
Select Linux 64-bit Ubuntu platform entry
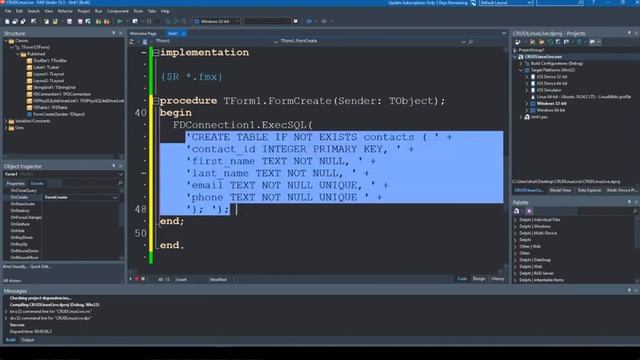tap(584, 97)
